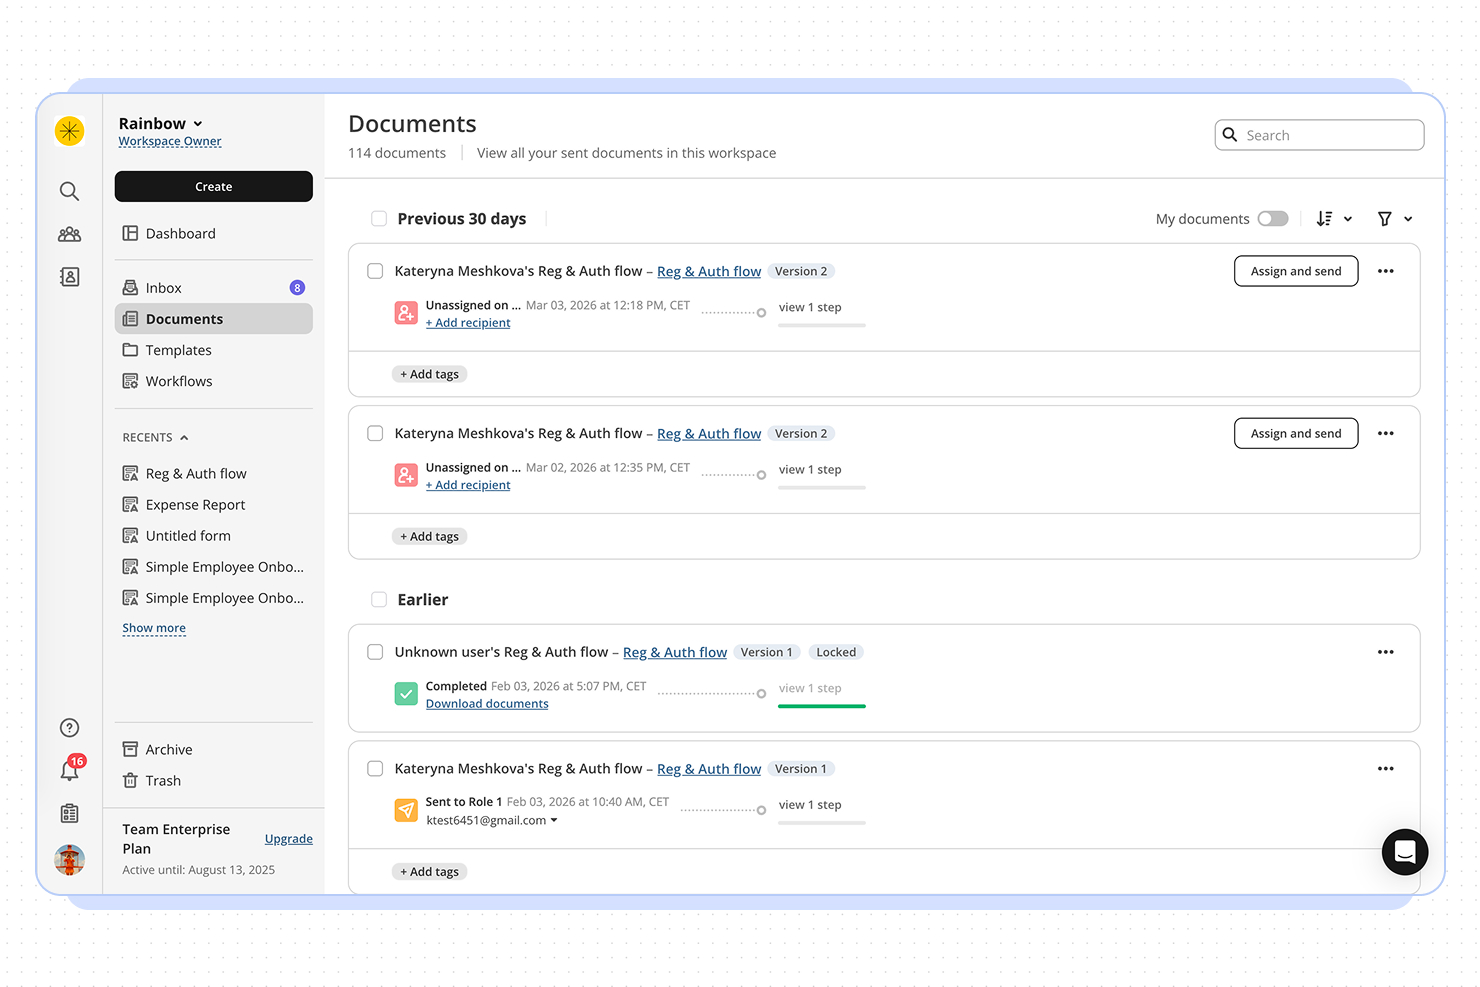Check the checkbox for Unknown user's Reg & Auth flow
This screenshot has width=1480, height=987.
(375, 651)
